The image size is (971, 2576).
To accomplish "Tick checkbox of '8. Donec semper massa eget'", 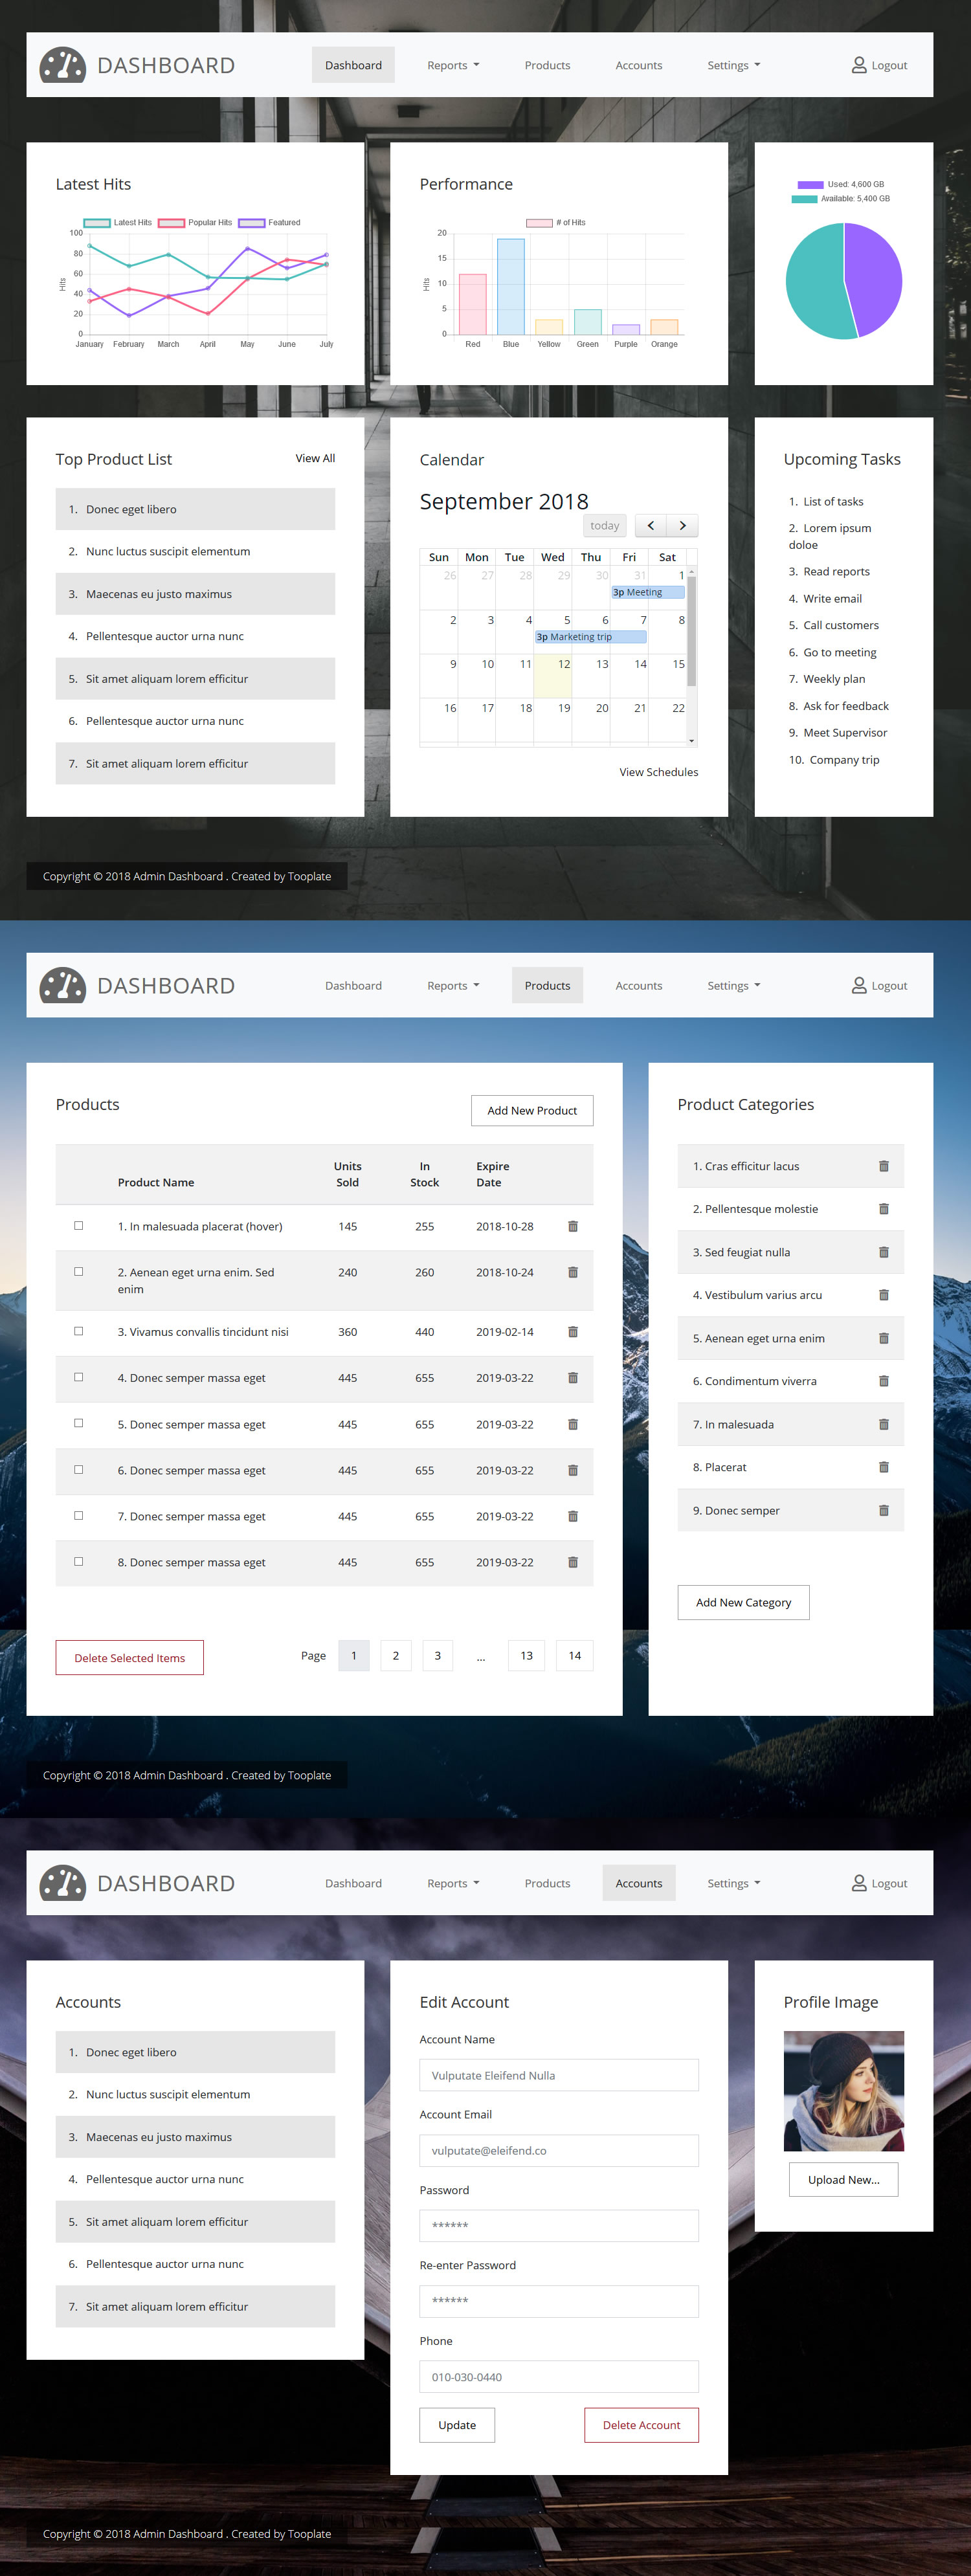I will click(x=78, y=1561).
